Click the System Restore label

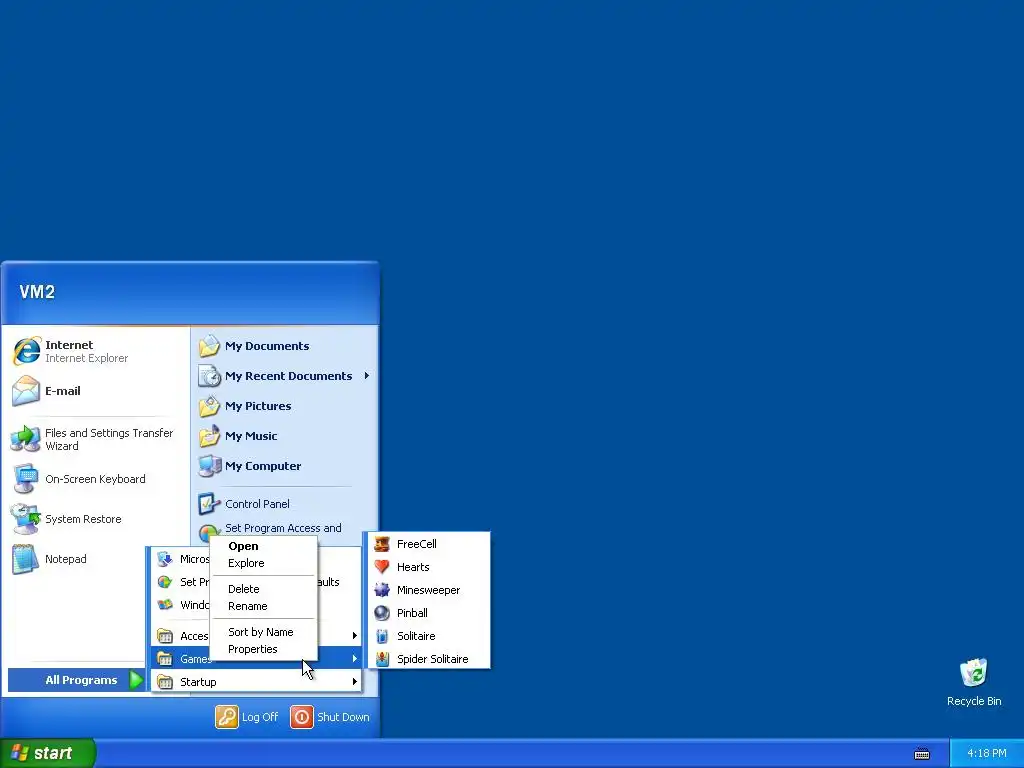point(83,519)
